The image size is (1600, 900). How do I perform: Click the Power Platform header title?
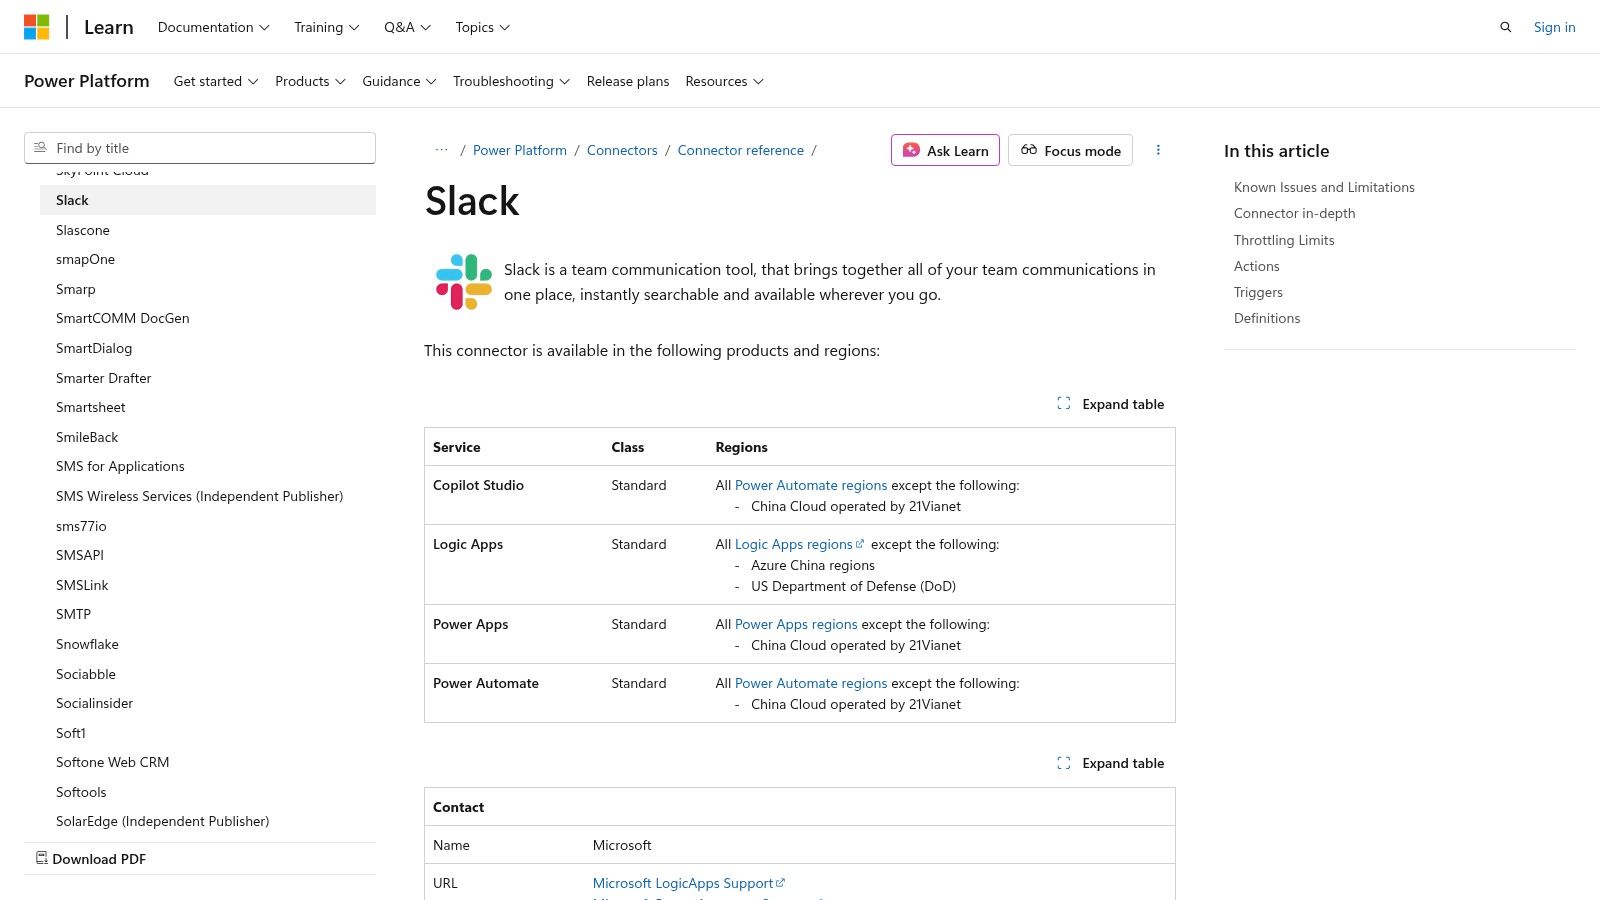point(87,81)
